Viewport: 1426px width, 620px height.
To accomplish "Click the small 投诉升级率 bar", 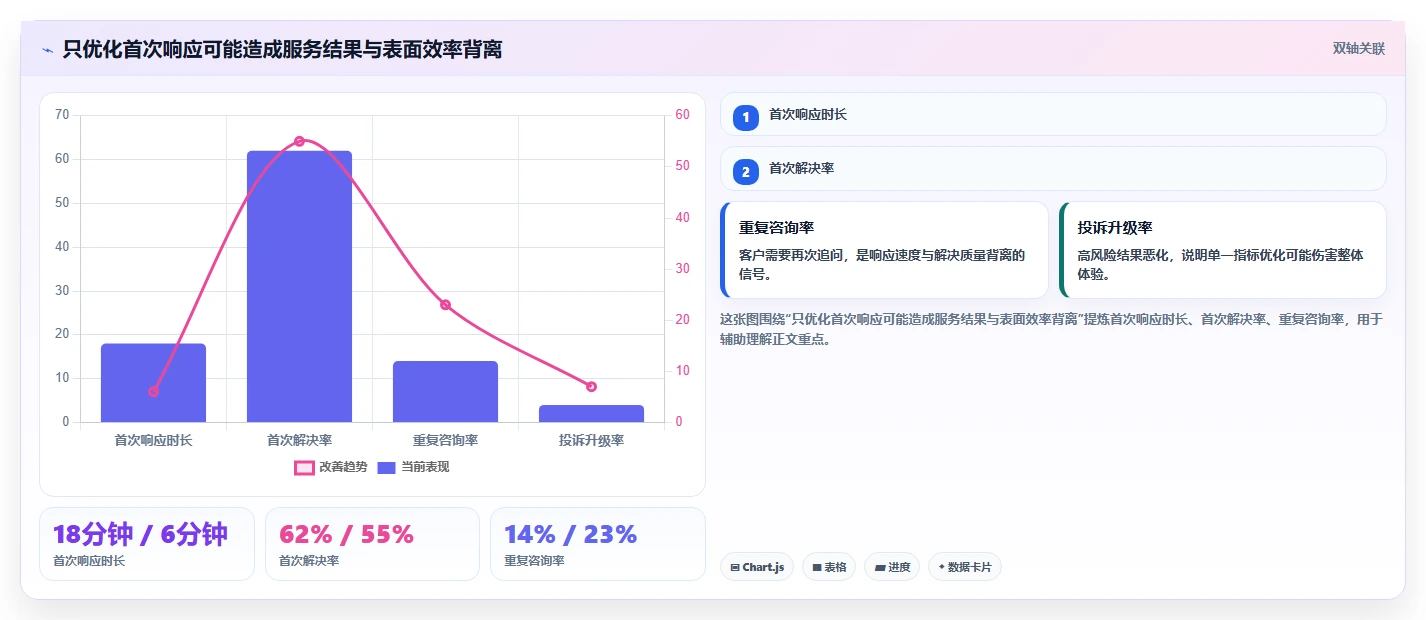I will click(x=591, y=413).
